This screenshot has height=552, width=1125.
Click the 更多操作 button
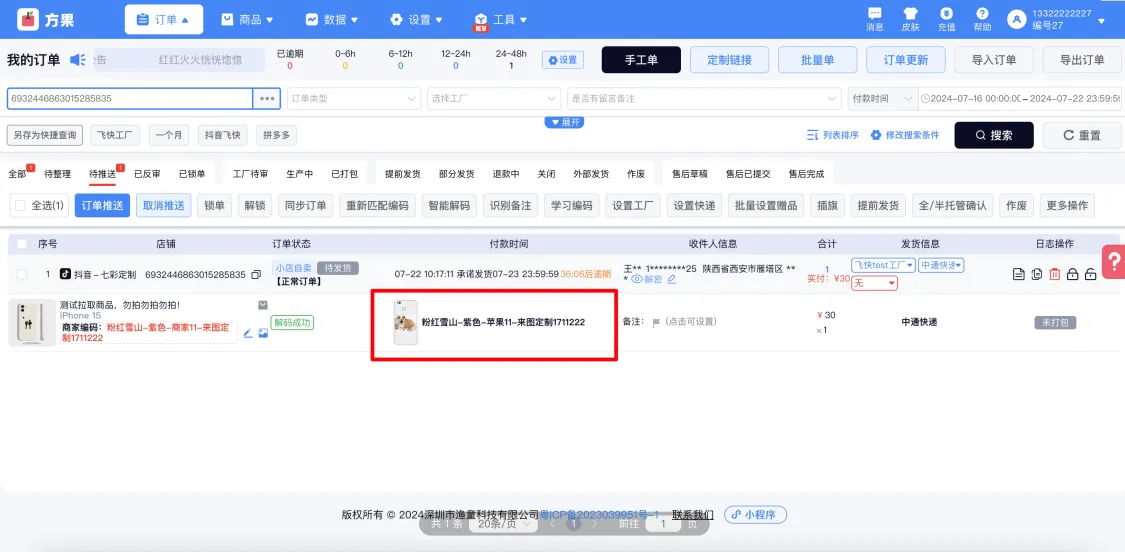point(1068,205)
